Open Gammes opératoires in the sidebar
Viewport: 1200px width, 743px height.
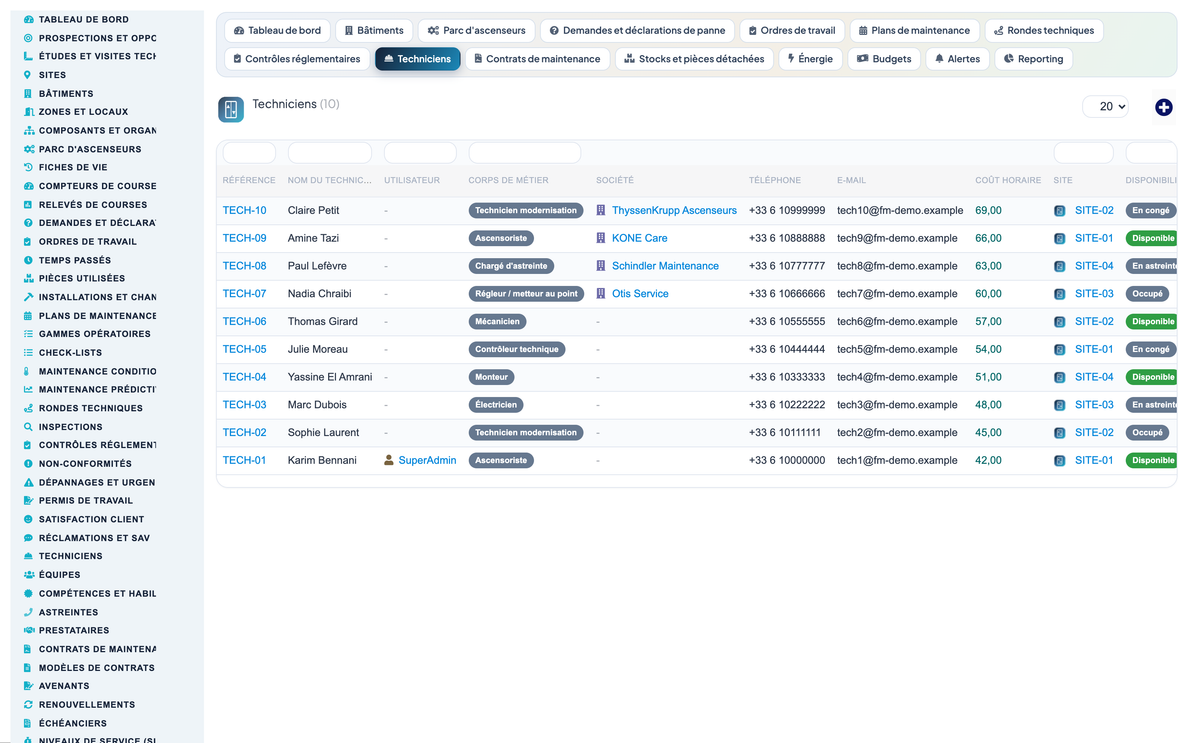point(95,334)
